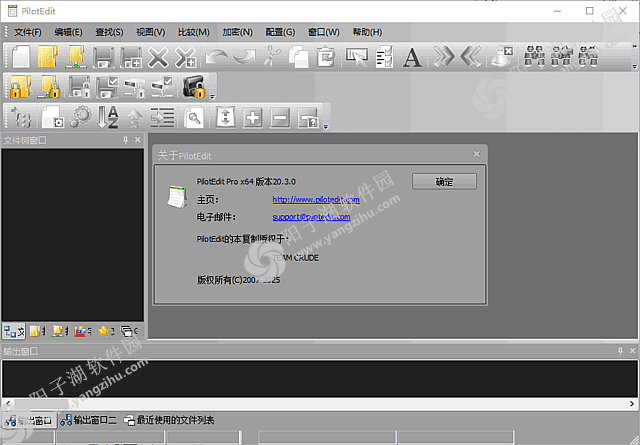Open a file with yellow folder icon
This screenshot has height=445, width=640.
point(48,57)
